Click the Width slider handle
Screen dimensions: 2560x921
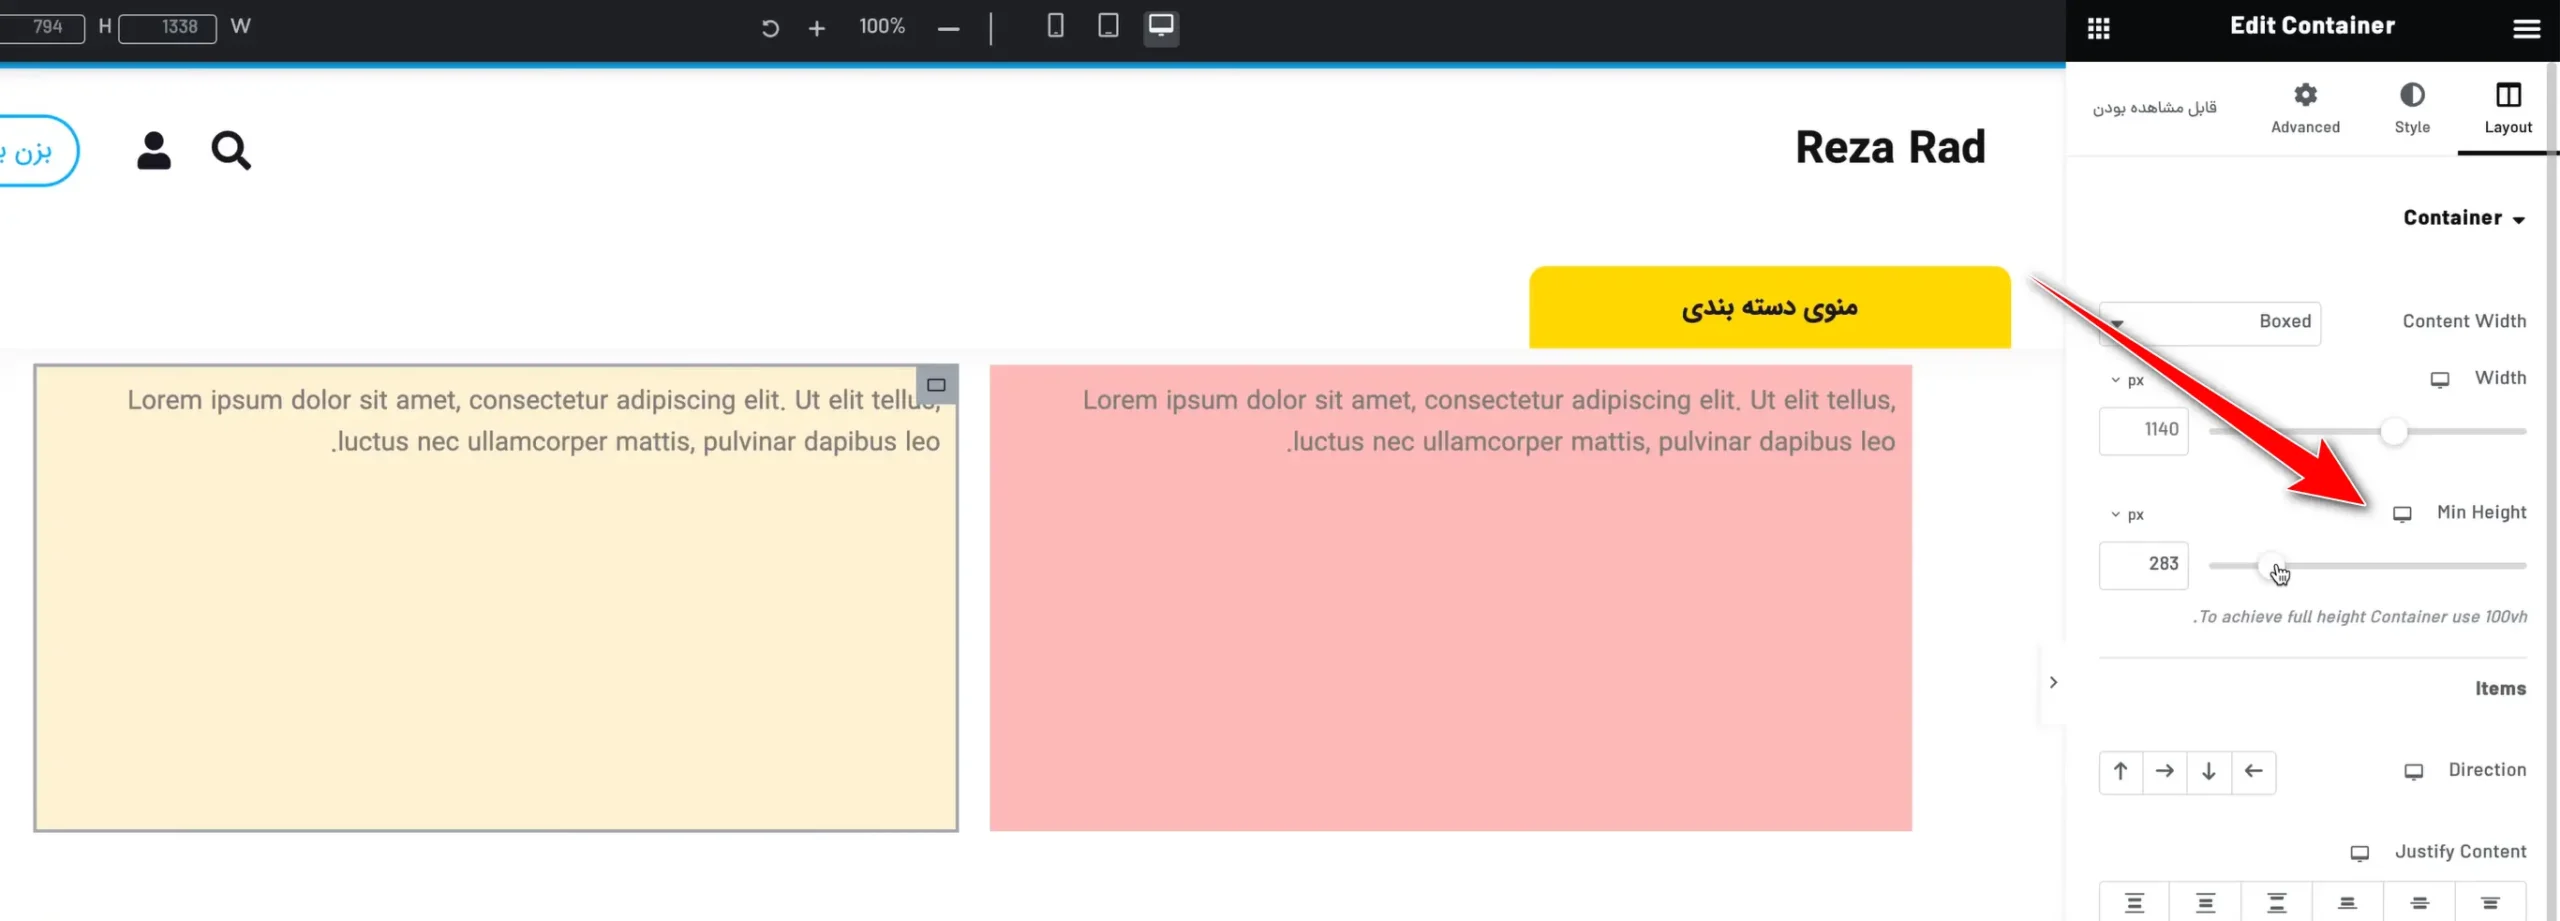[2393, 432]
